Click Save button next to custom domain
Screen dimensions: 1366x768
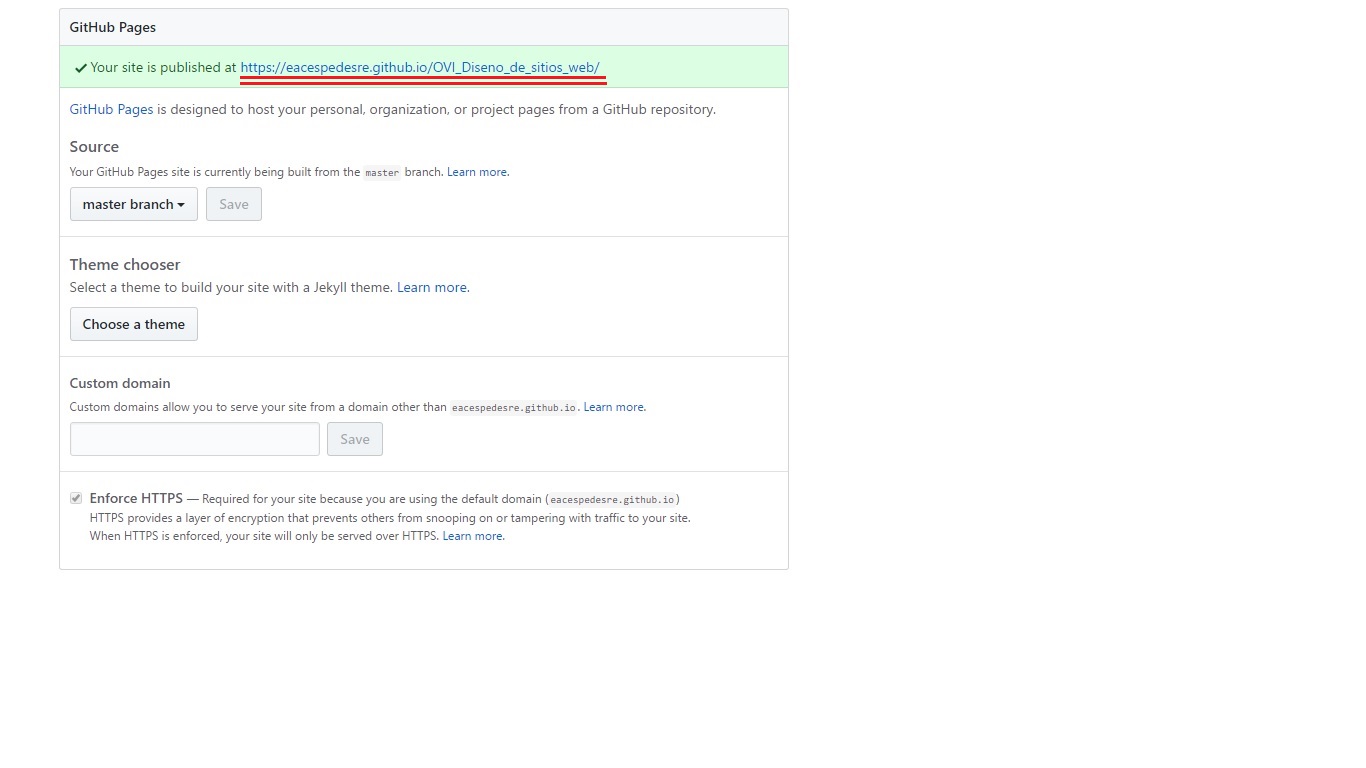pos(355,439)
